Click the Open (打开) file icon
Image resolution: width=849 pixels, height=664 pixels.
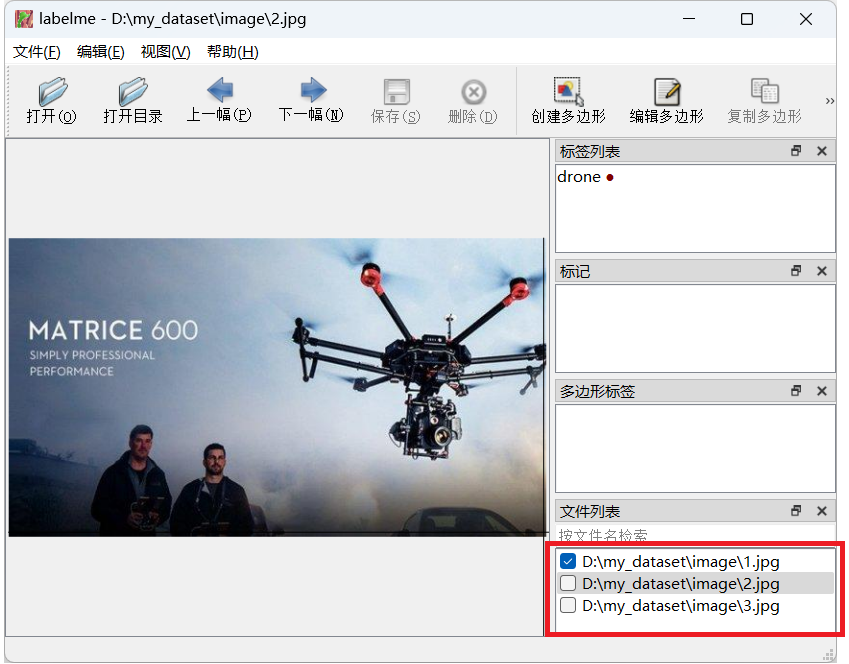[x=53, y=91]
